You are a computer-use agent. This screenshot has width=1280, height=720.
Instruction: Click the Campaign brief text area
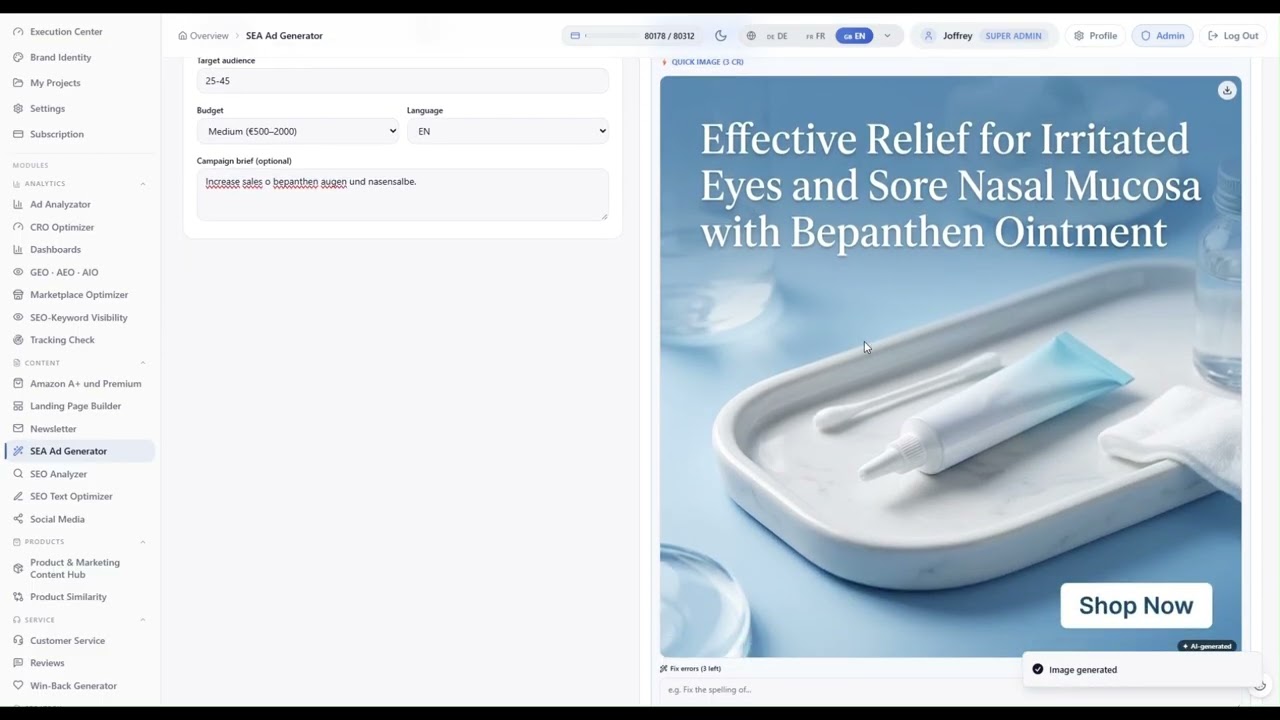coord(402,195)
